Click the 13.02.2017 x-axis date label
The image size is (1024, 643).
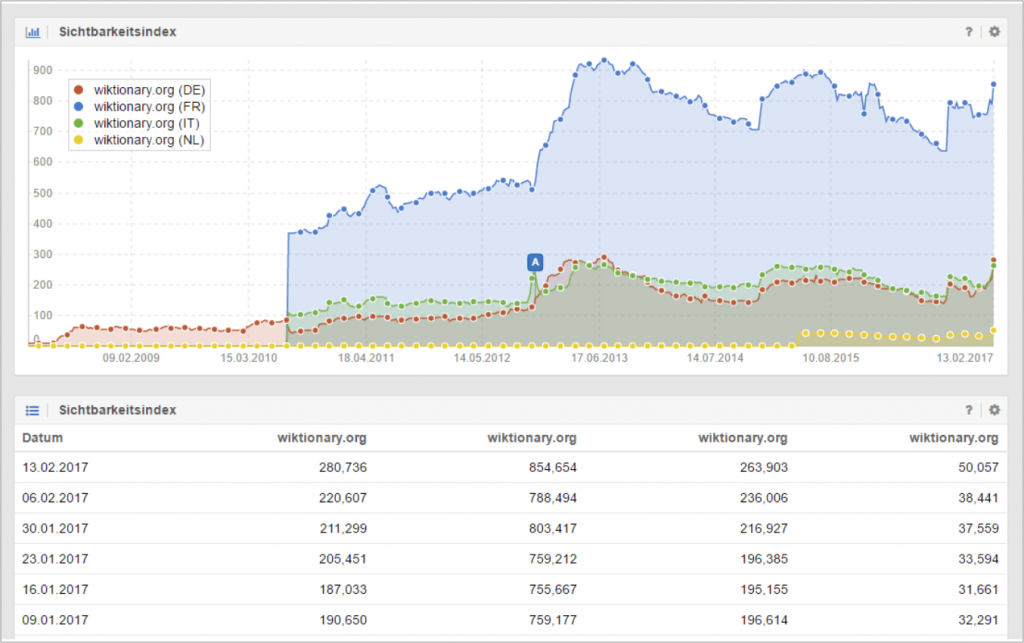point(965,358)
